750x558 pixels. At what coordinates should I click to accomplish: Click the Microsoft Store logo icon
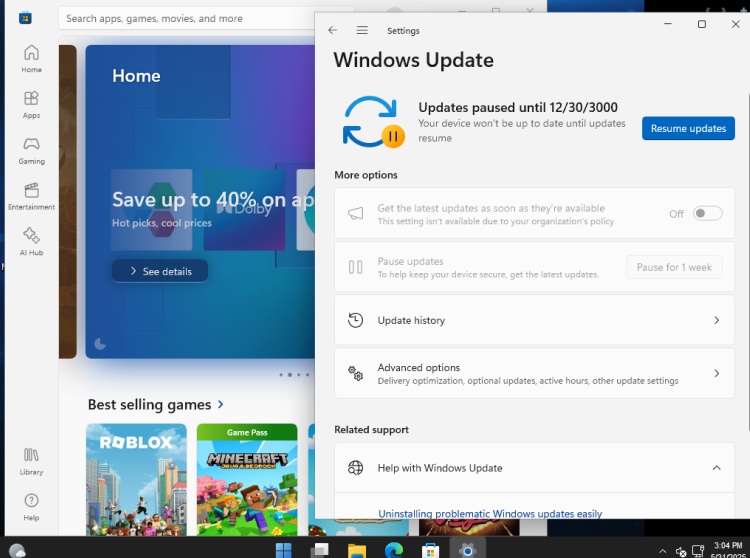pyautogui.click(x=25, y=18)
